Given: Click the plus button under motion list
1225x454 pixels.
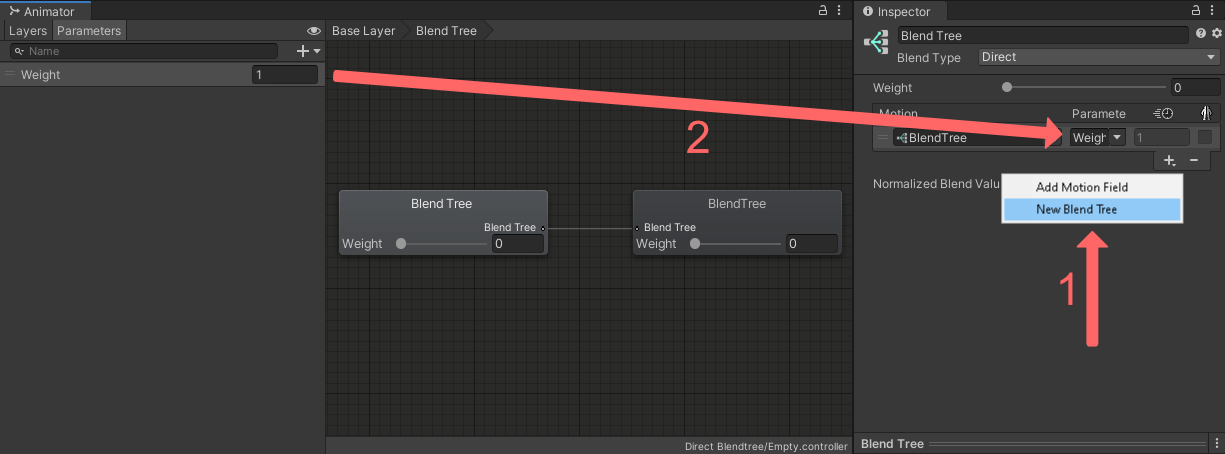Looking at the screenshot, I should pyautogui.click(x=1169, y=160).
